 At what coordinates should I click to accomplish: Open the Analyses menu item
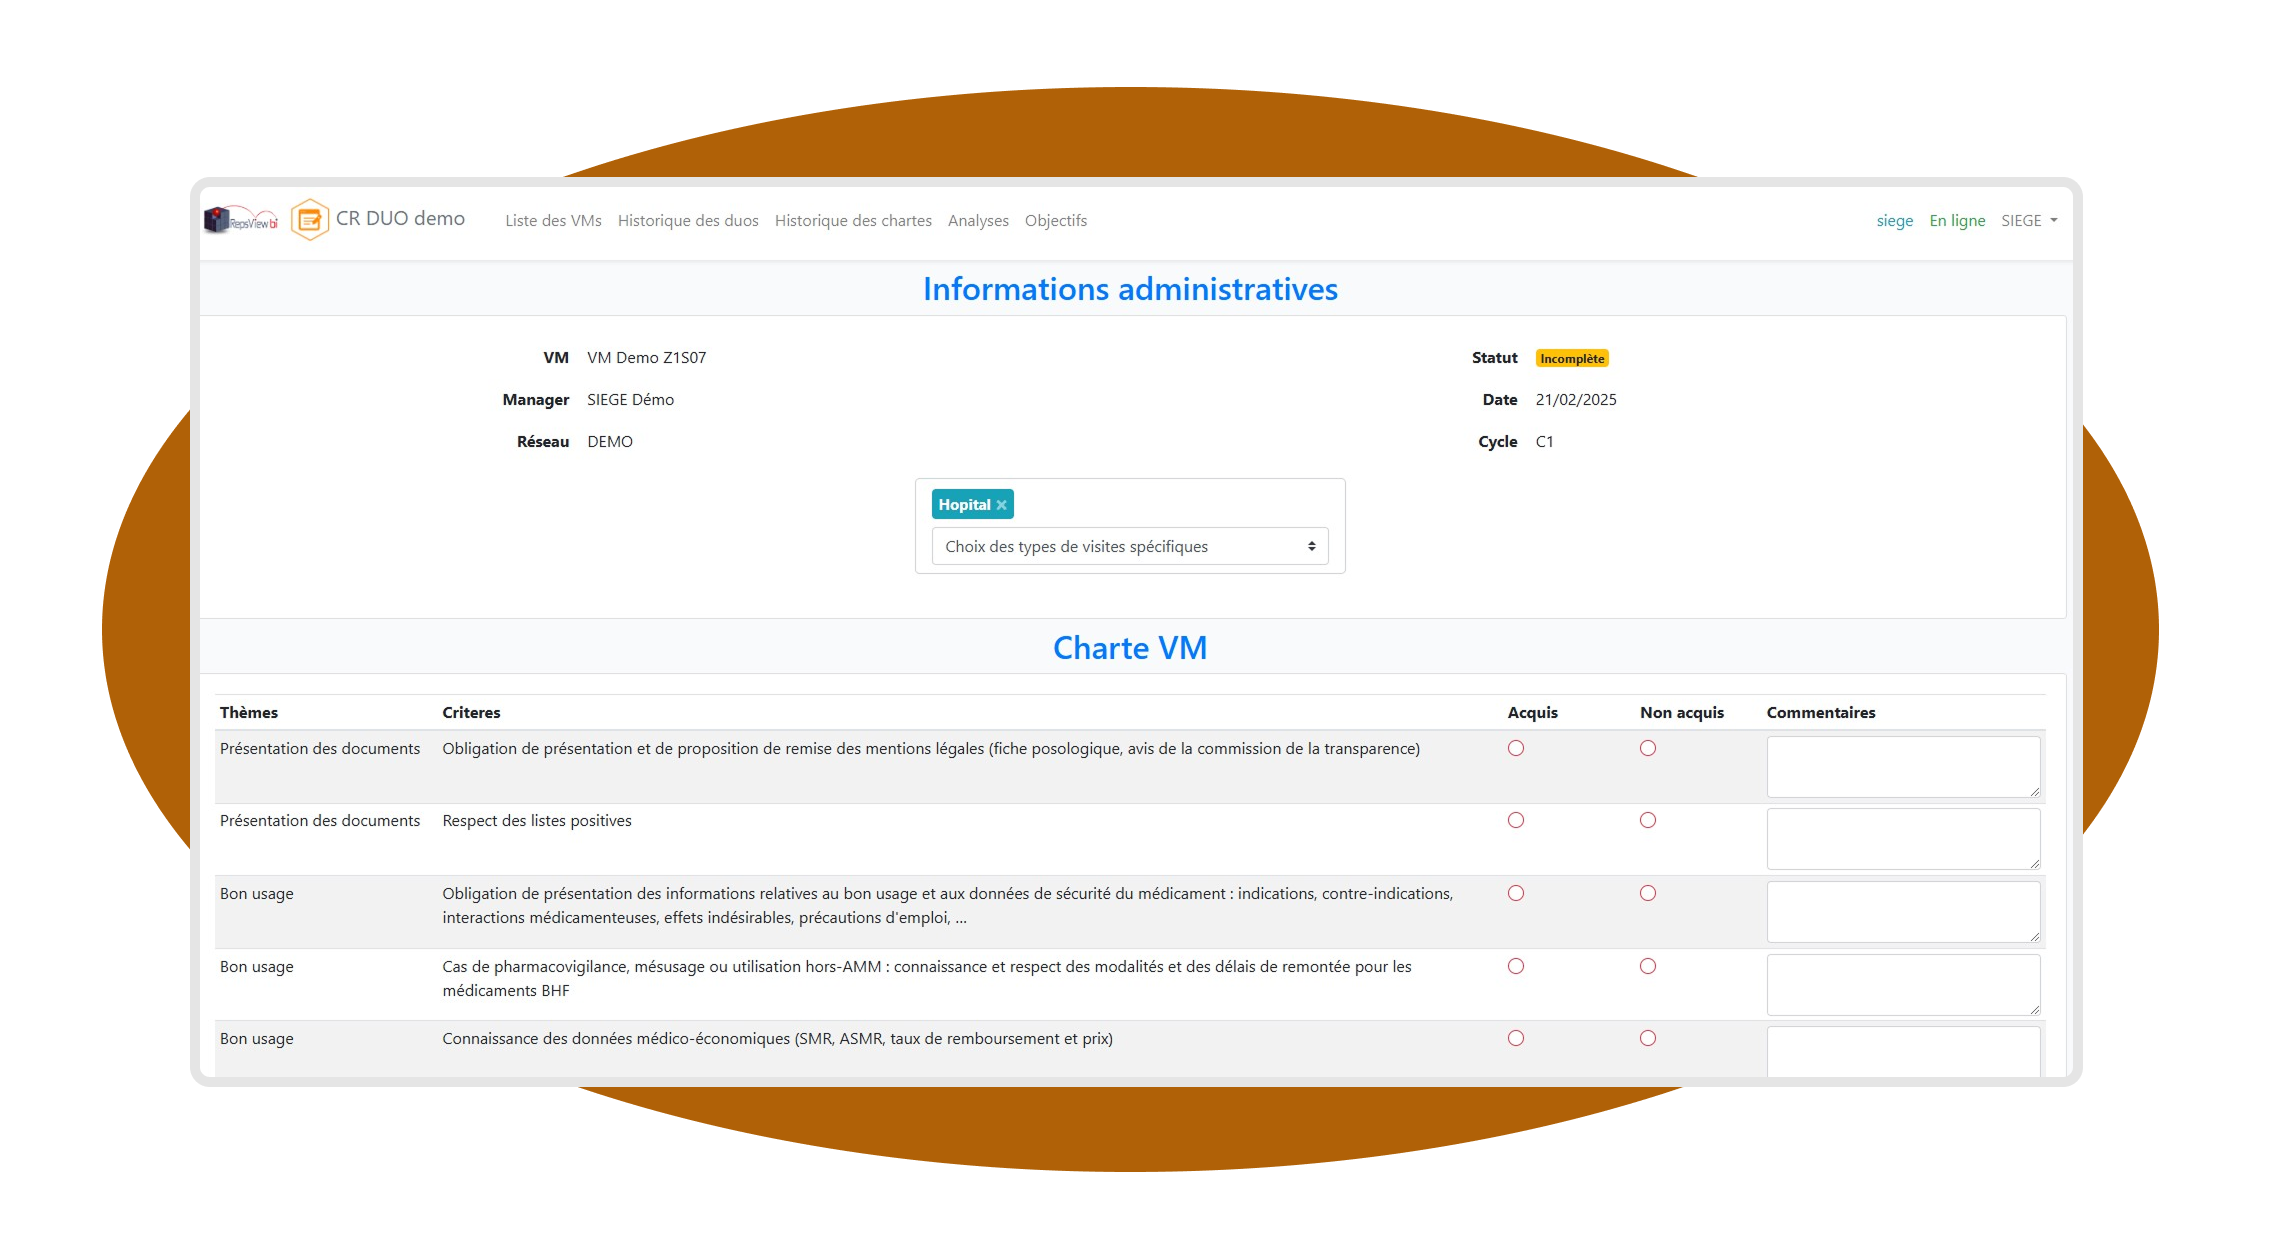pos(978,221)
